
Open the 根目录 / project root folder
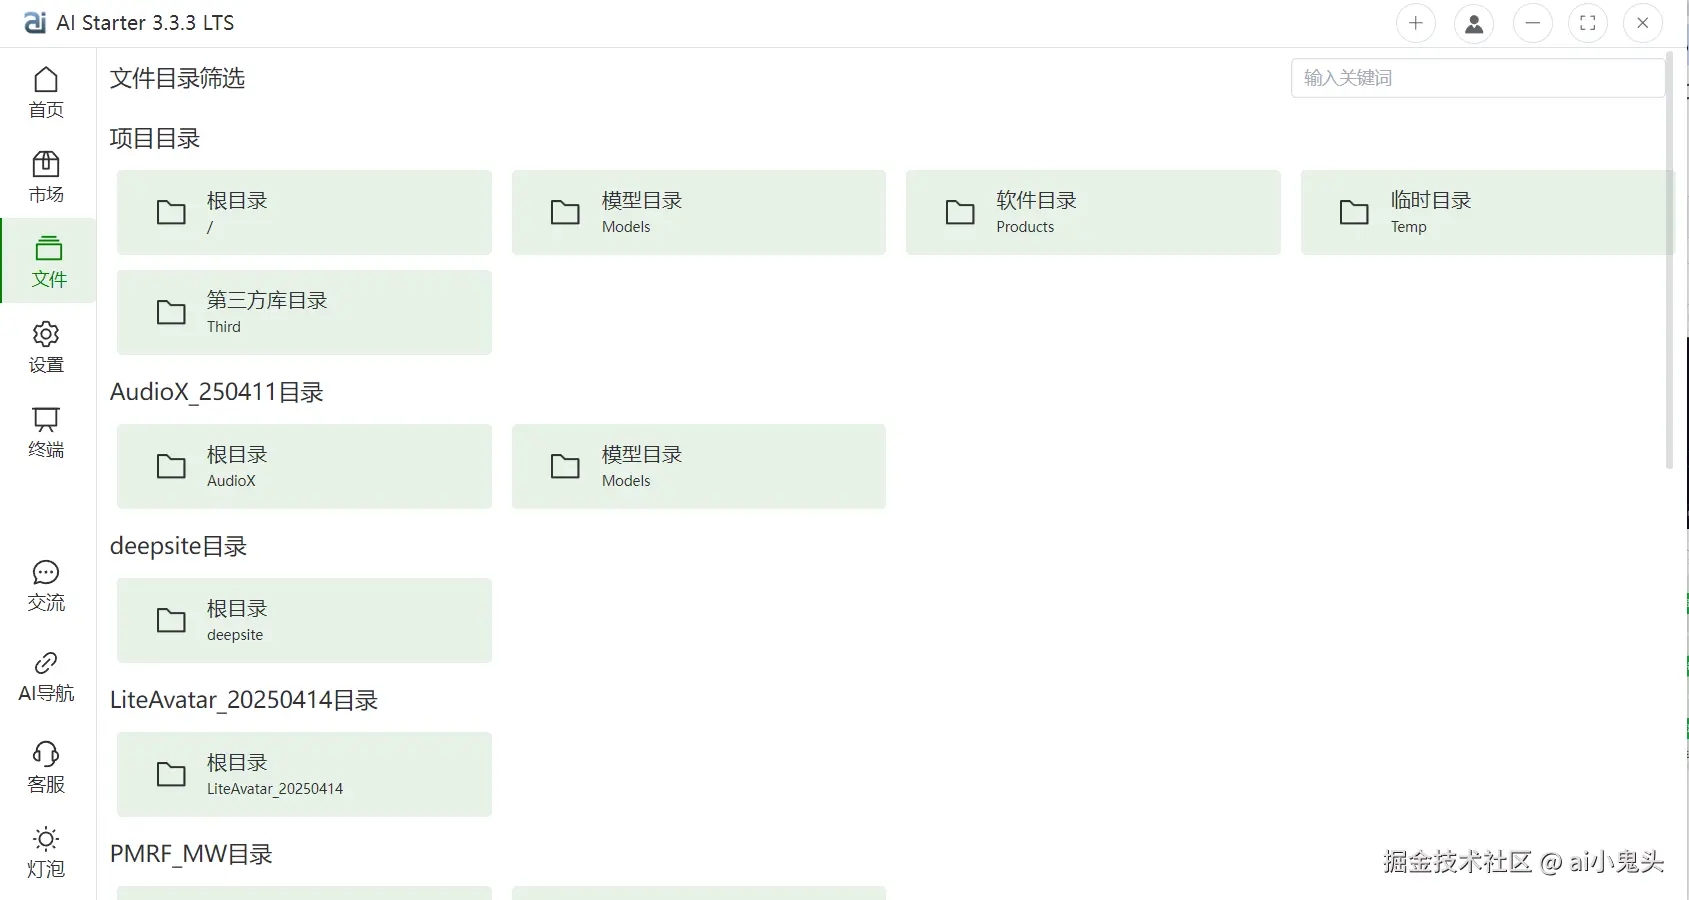click(x=304, y=212)
